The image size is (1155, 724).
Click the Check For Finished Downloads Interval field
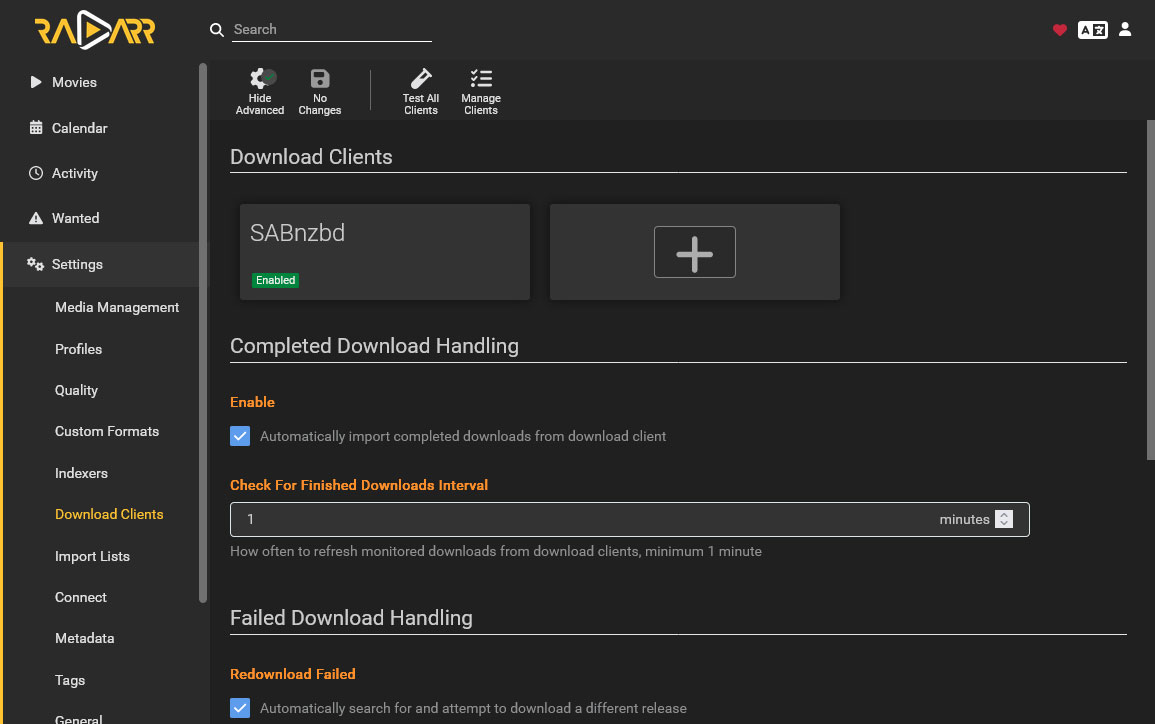pyautogui.click(x=630, y=519)
